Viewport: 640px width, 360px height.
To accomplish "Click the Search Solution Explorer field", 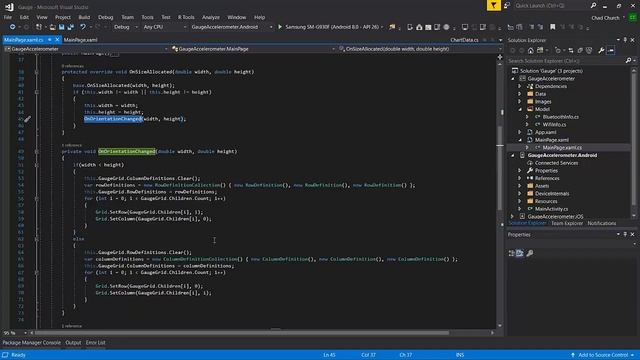I will click(566, 60).
